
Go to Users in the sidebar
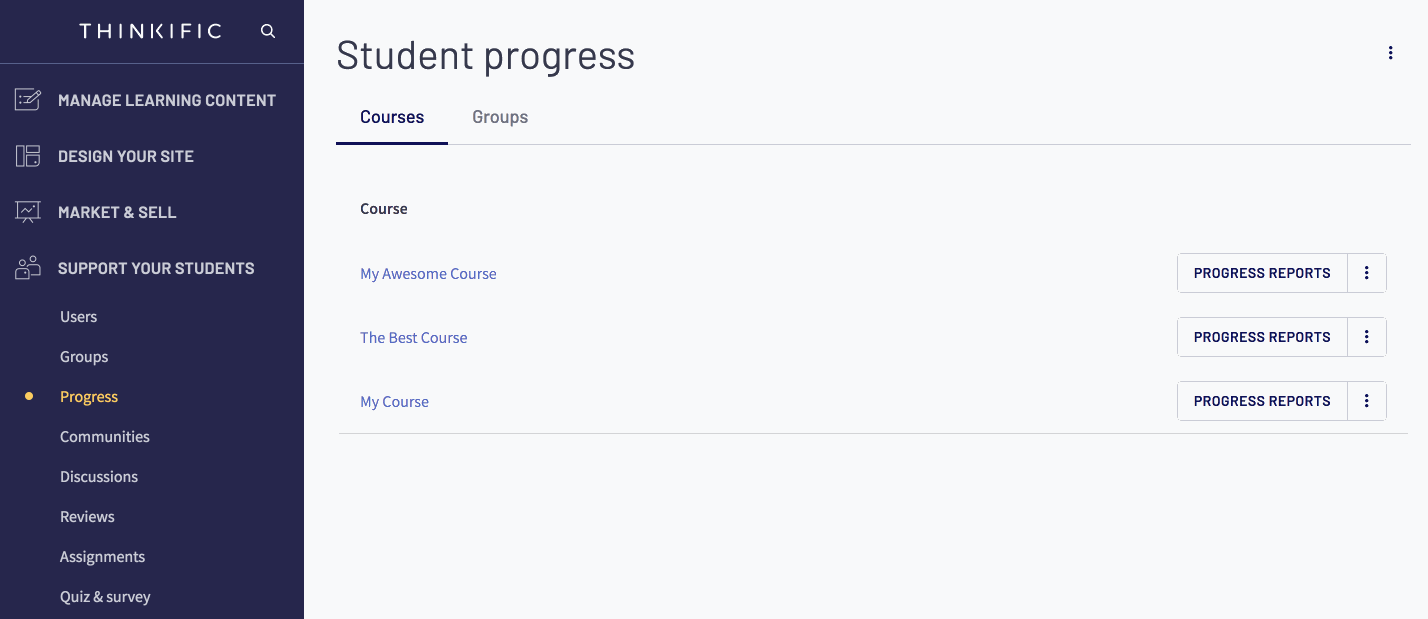[78, 317]
